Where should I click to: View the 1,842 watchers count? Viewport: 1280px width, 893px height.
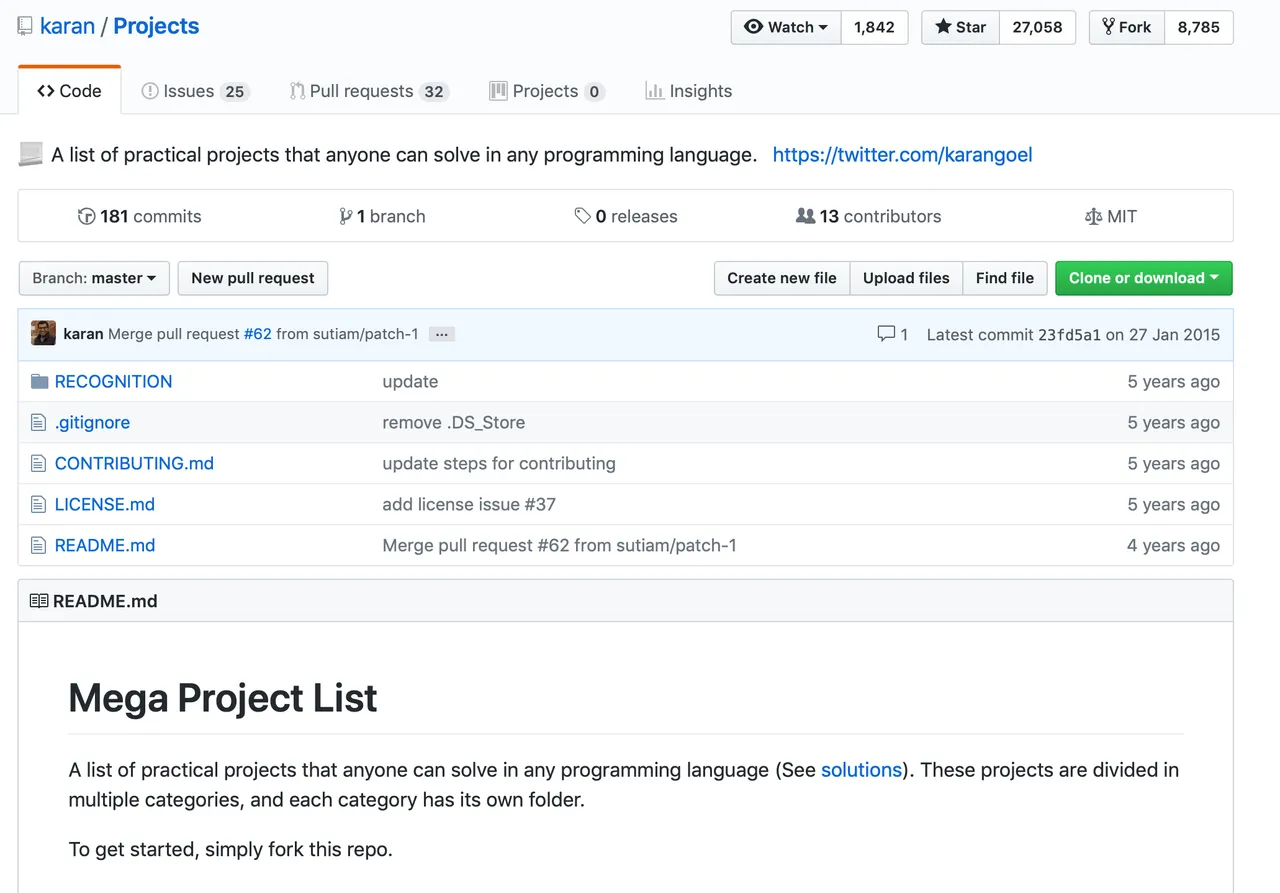pyautogui.click(x=874, y=28)
